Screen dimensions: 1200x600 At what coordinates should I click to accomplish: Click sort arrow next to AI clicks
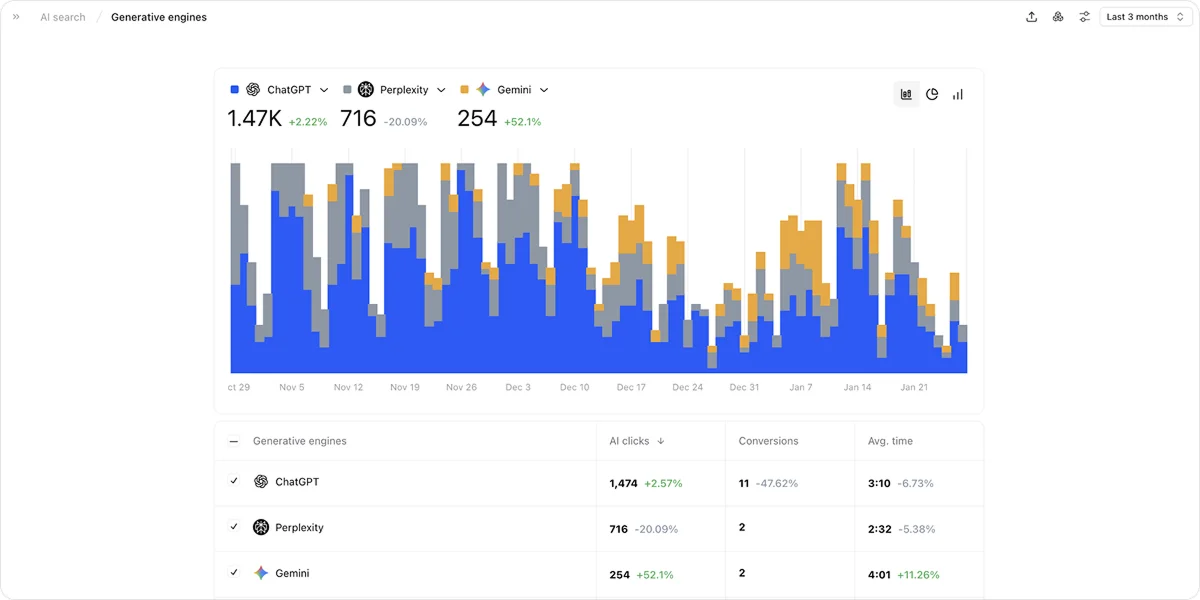click(661, 441)
